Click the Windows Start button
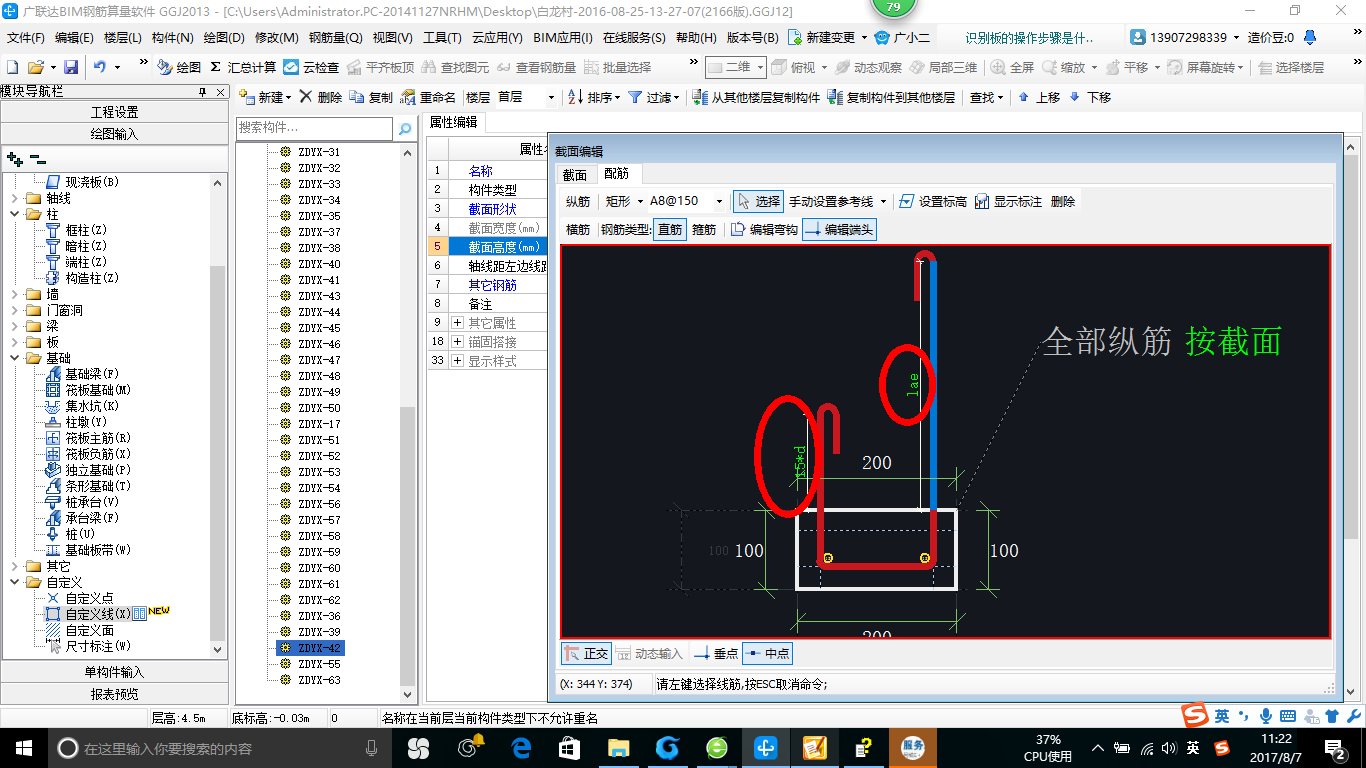Image resolution: width=1366 pixels, height=768 pixels. (x=23, y=748)
